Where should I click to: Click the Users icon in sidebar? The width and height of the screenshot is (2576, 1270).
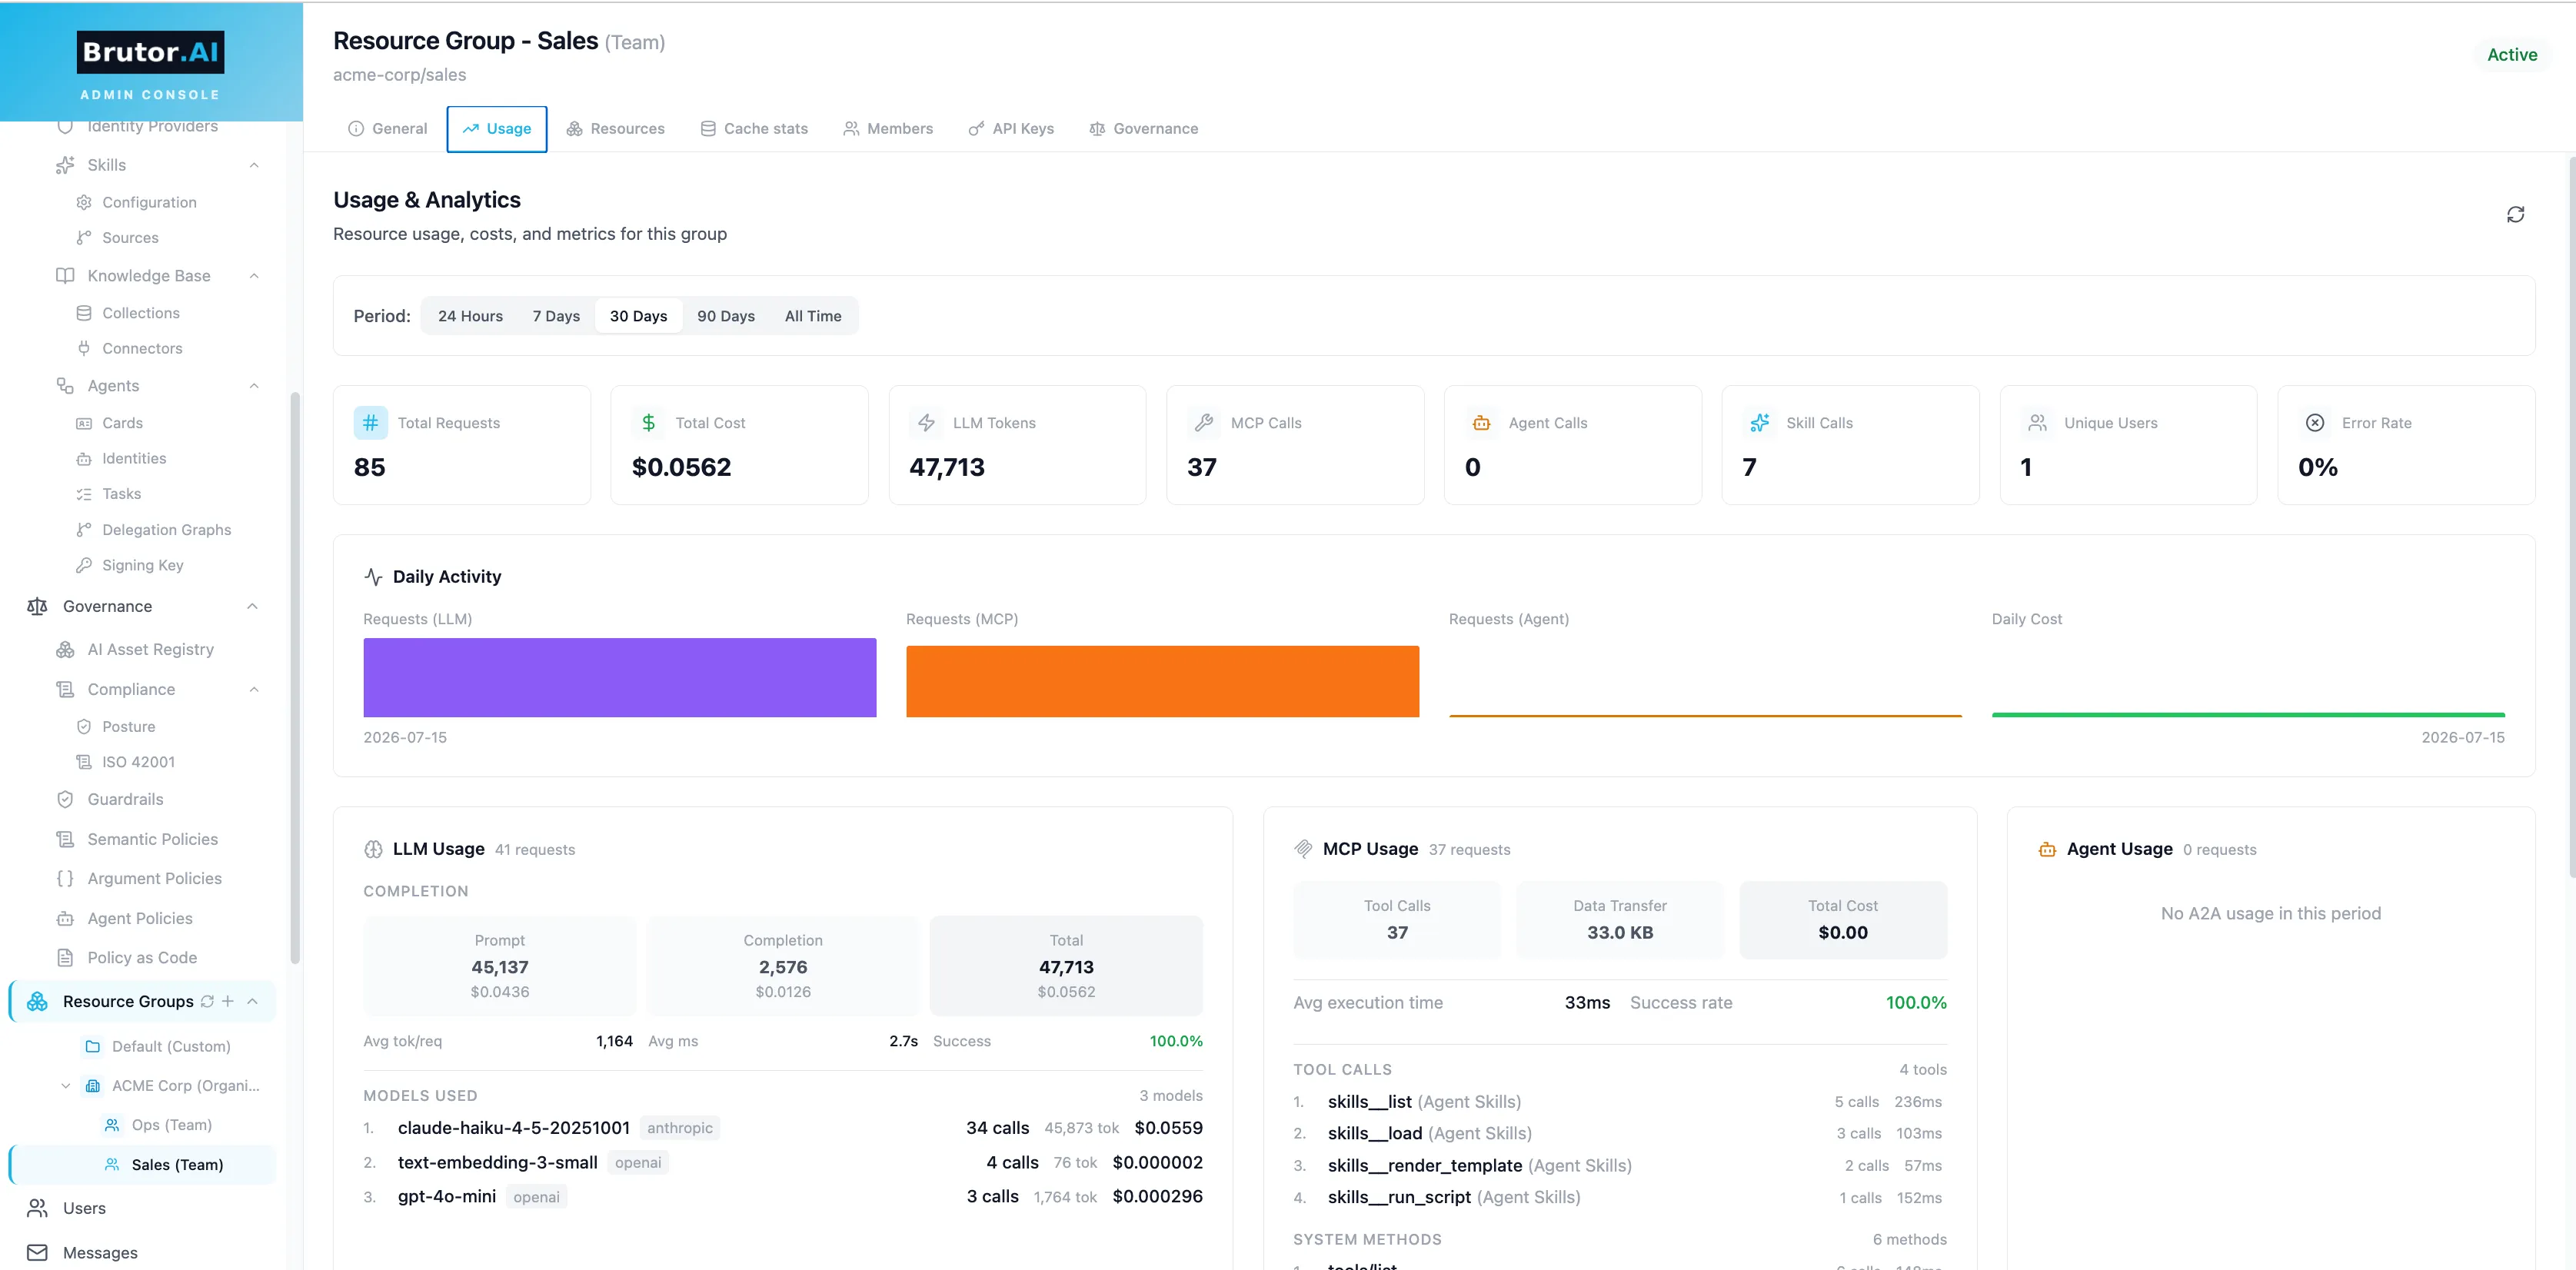pyautogui.click(x=37, y=1208)
